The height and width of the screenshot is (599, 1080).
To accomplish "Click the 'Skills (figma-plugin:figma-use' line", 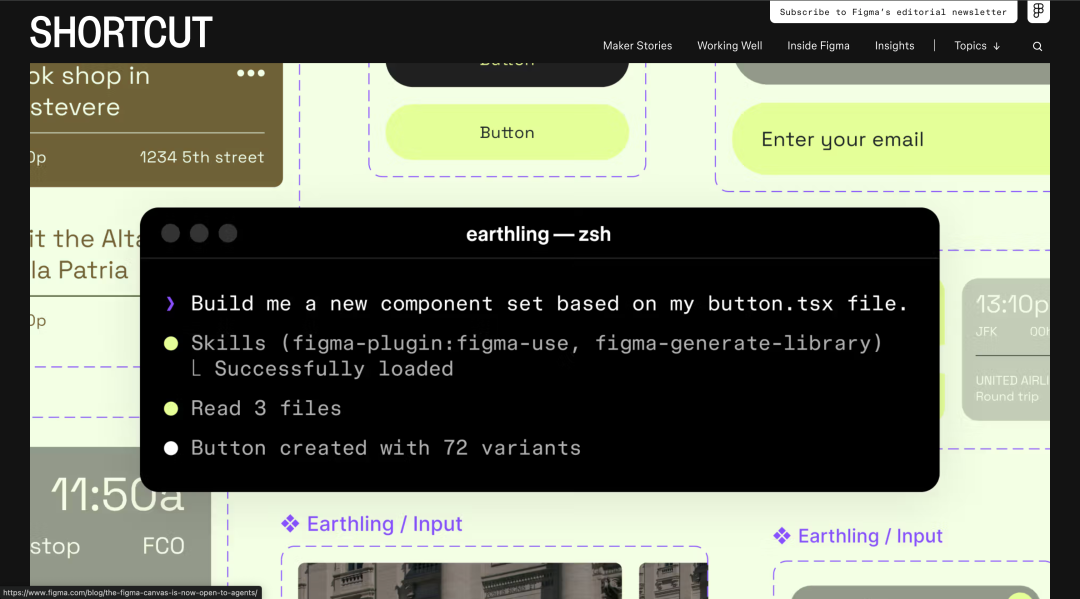I will (x=537, y=343).
